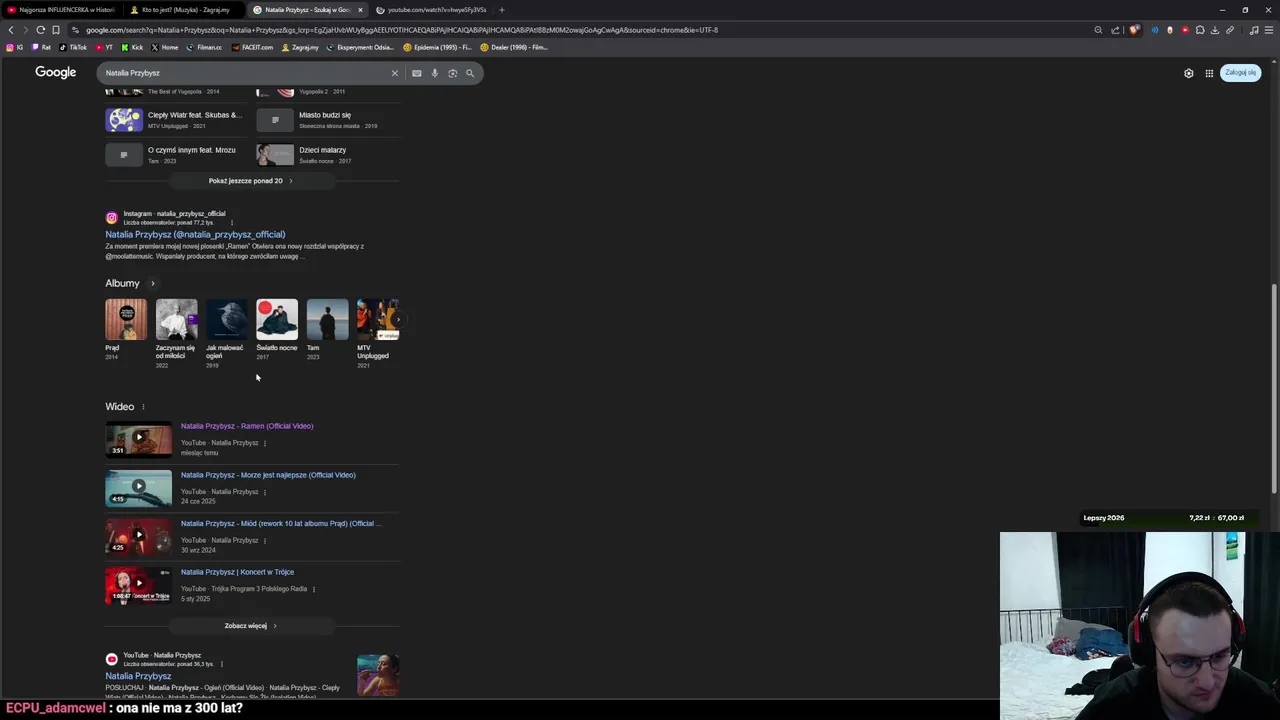Open the Tam album cover

pyautogui.click(x=327, y=320)
